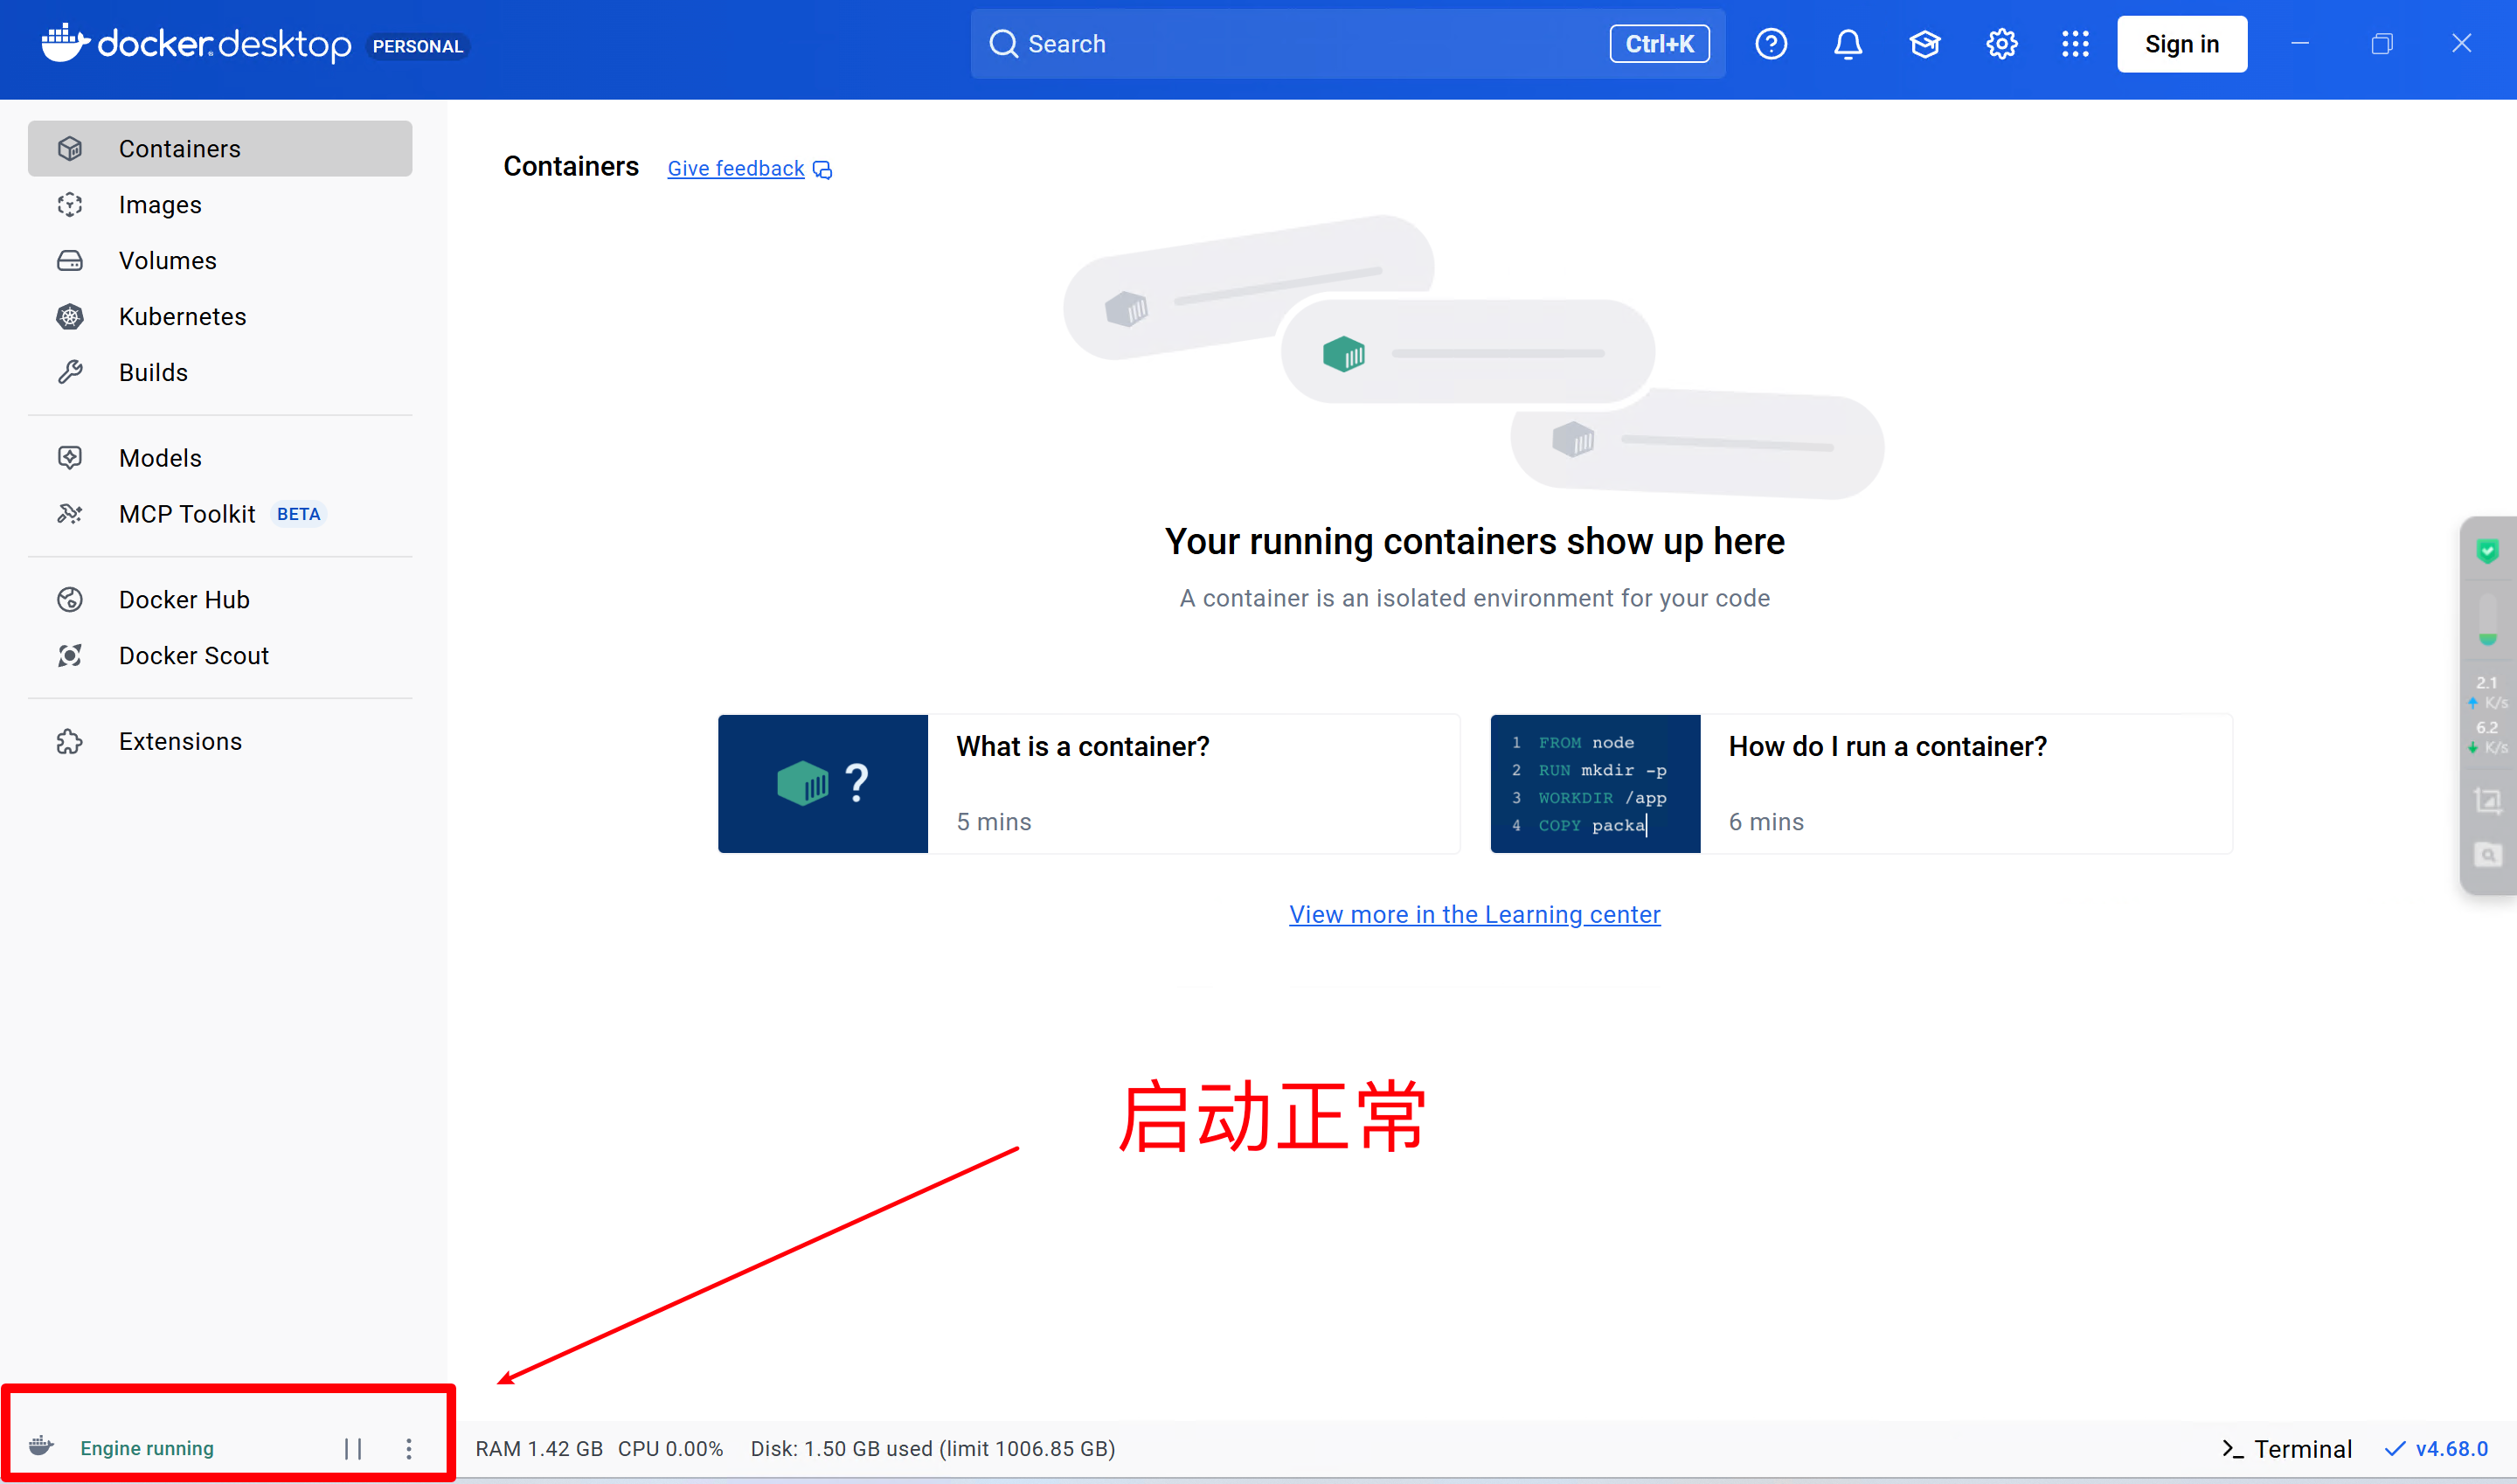Open the help question mark icon
This screenshot has height=1484, width=2517.
pyautogui.click(x=1770, y=44)
